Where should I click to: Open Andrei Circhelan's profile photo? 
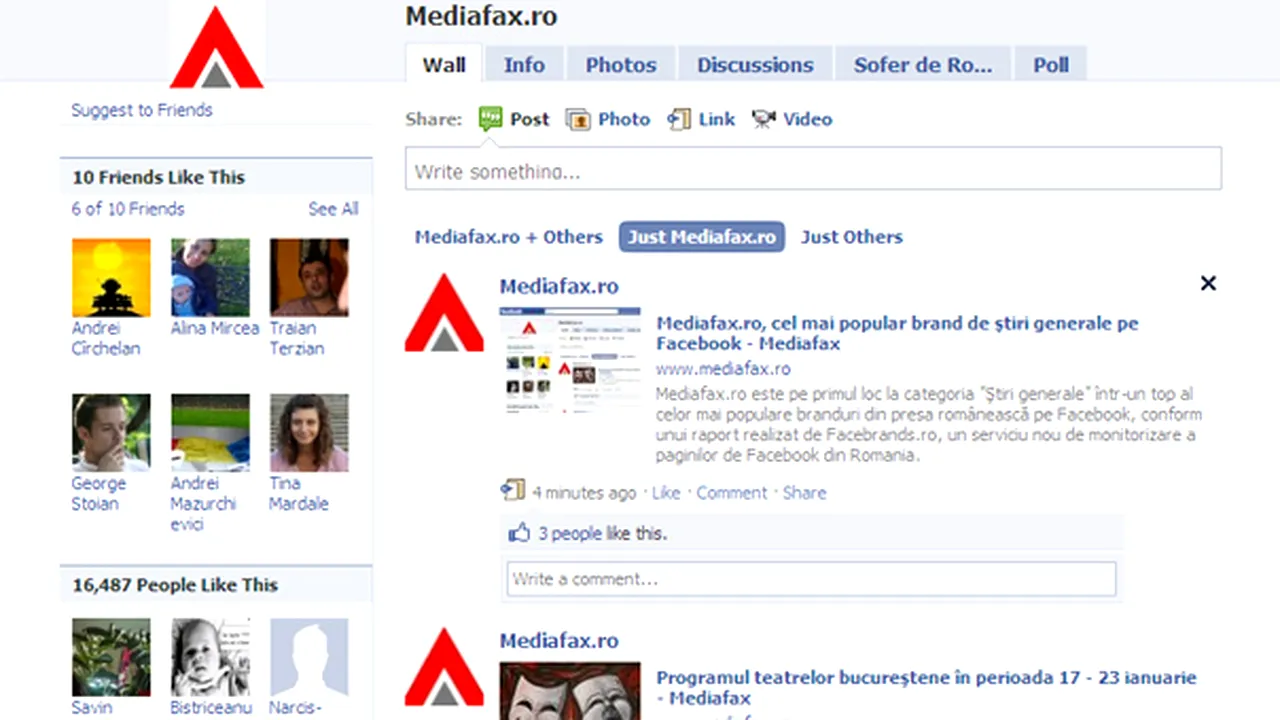click(x=111, y=277)
